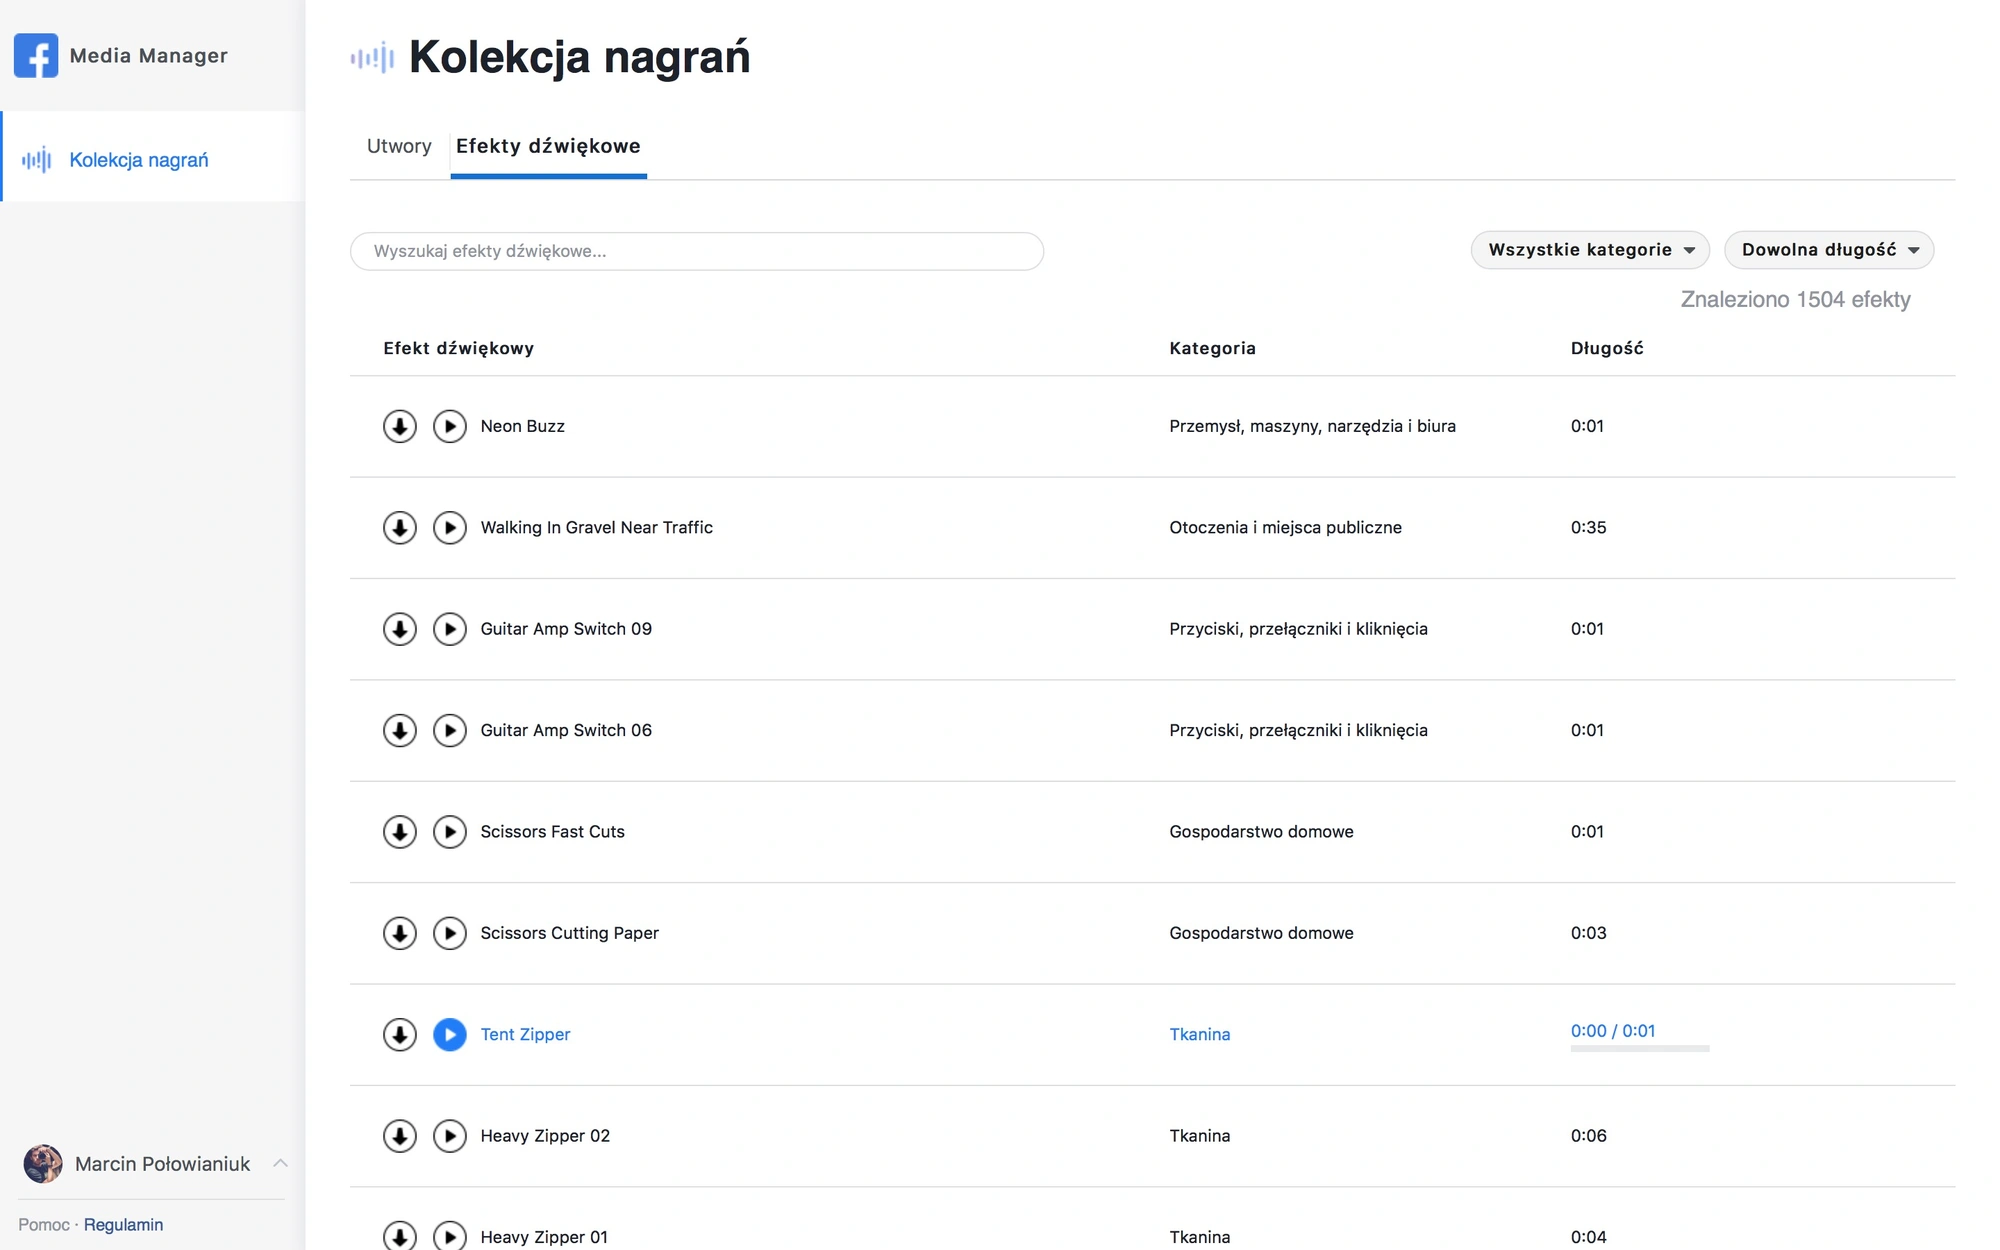
Task: Click the Znaleziono 1504 efekty text
Action: 1795,300
